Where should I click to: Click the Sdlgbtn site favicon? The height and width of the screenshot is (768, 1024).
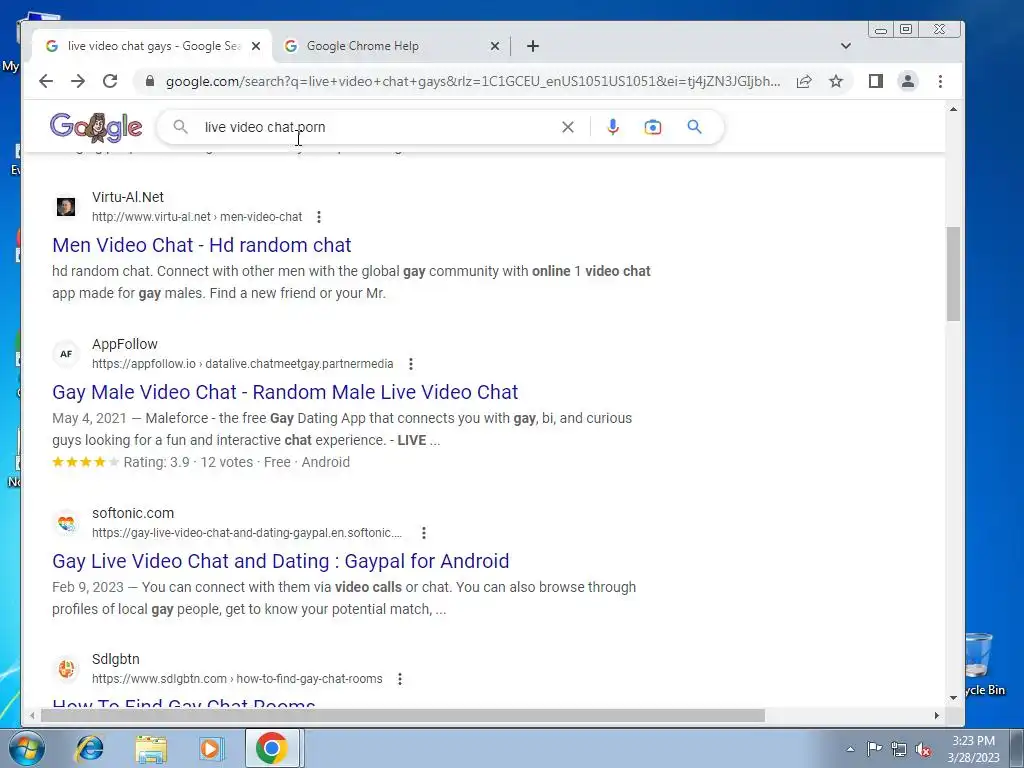66,669
